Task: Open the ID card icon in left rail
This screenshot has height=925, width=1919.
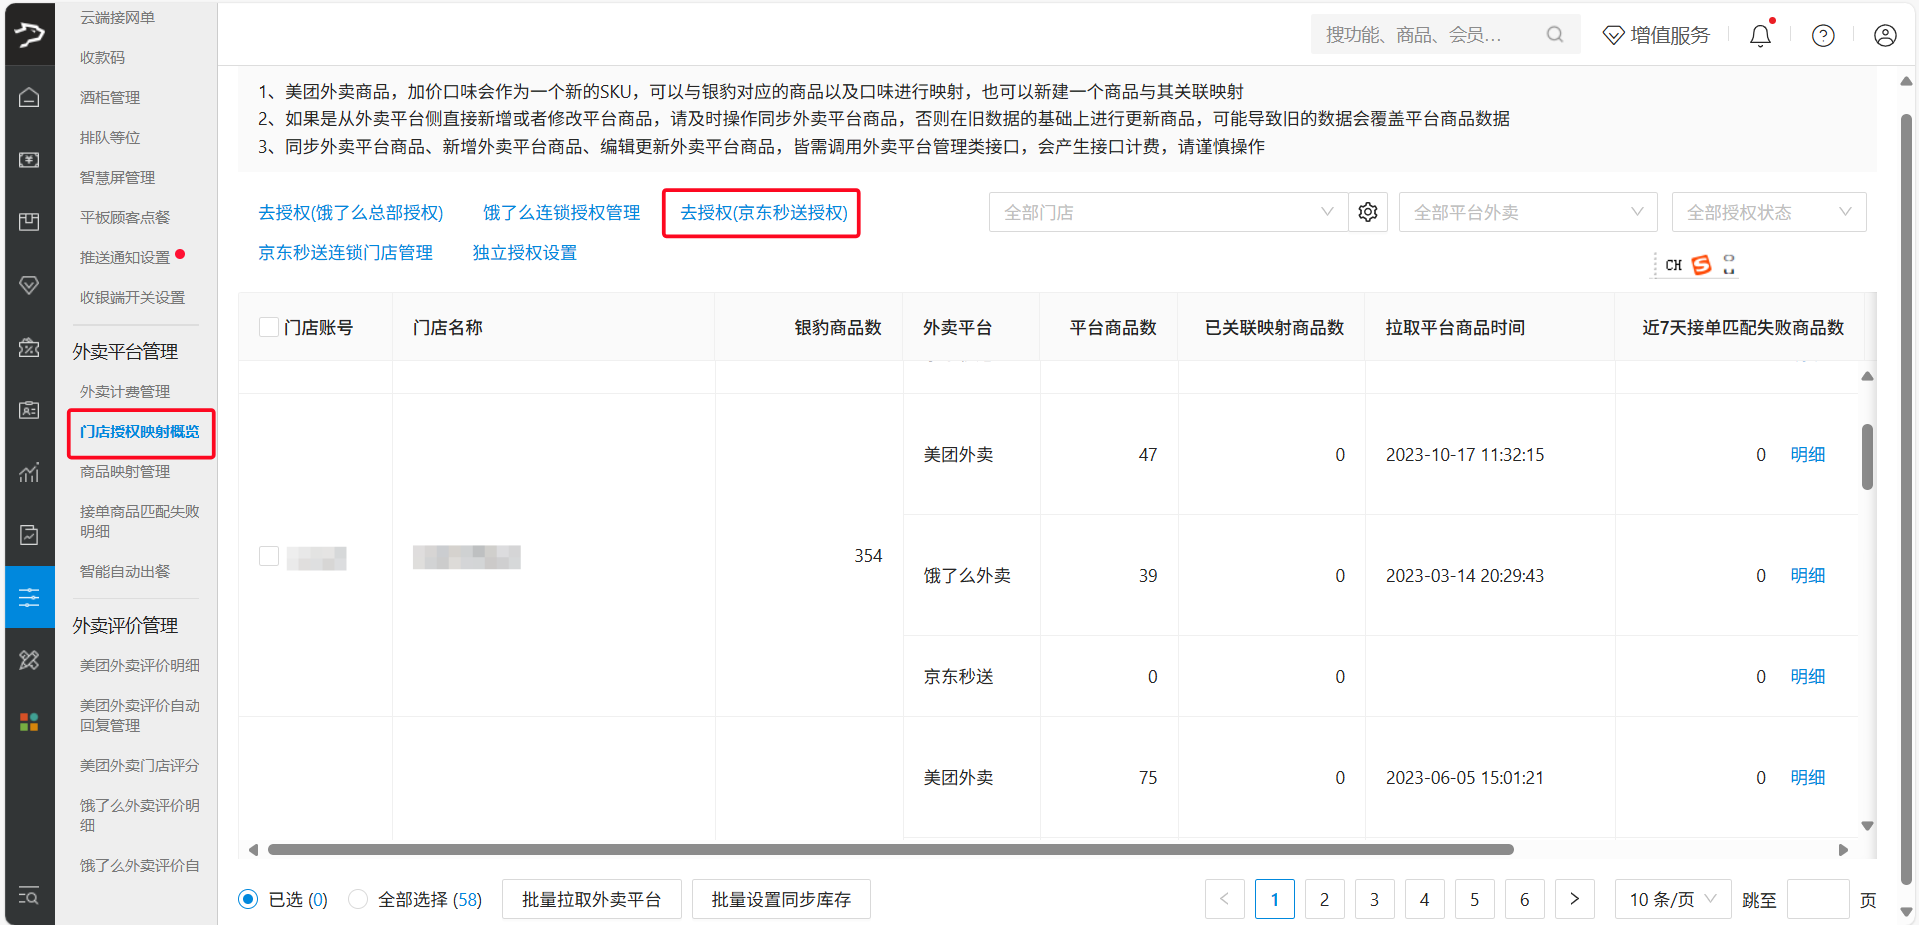Action: click(x=29, y=410)
